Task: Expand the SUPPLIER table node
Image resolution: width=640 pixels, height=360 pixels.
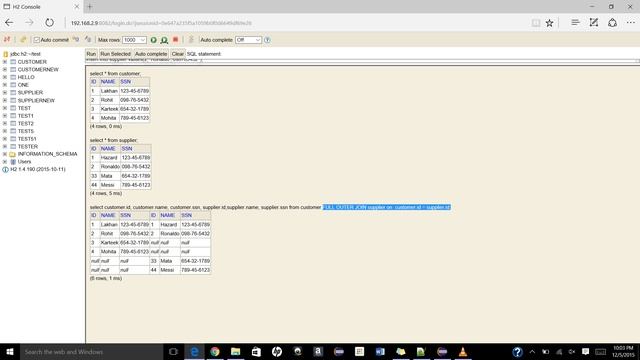Action: pos(5,93)
